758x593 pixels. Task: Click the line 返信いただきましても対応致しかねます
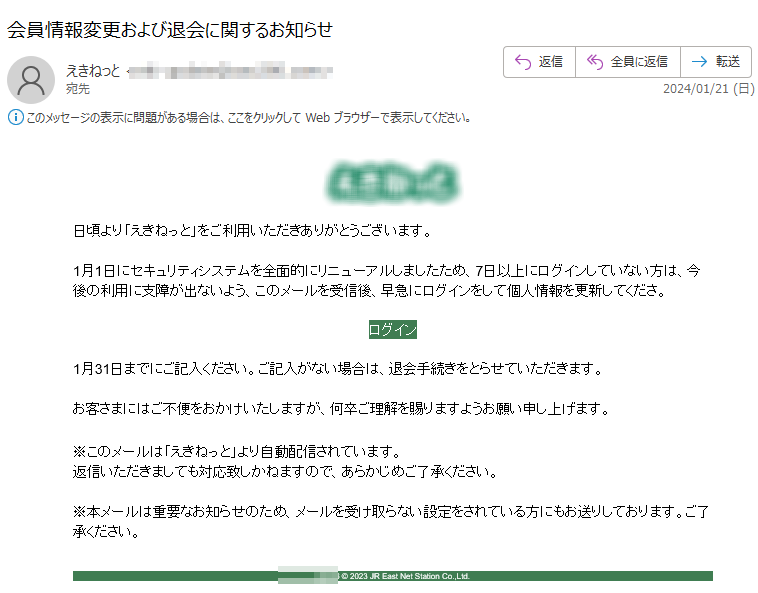click(x=285, y=471)
